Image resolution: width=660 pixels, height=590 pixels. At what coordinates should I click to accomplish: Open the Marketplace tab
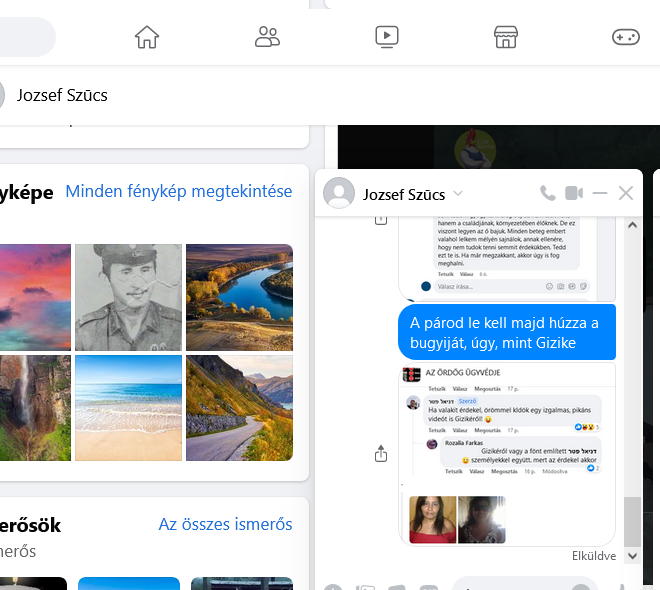506,37
